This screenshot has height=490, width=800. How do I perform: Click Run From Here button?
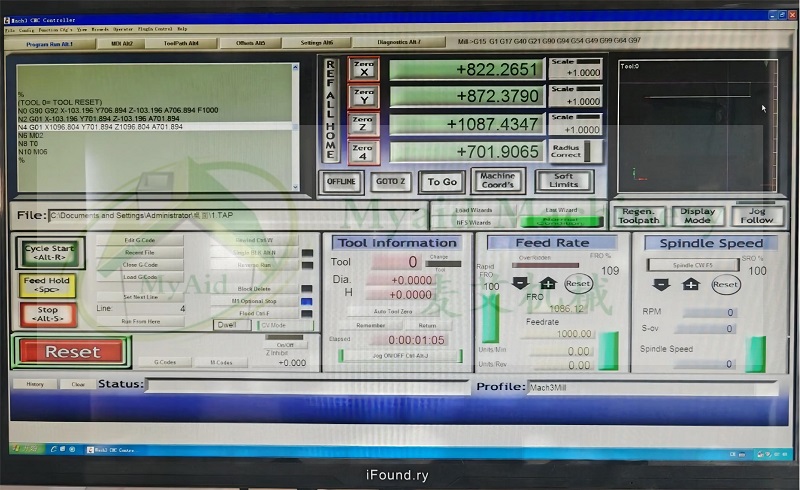[x=141, y=322]
